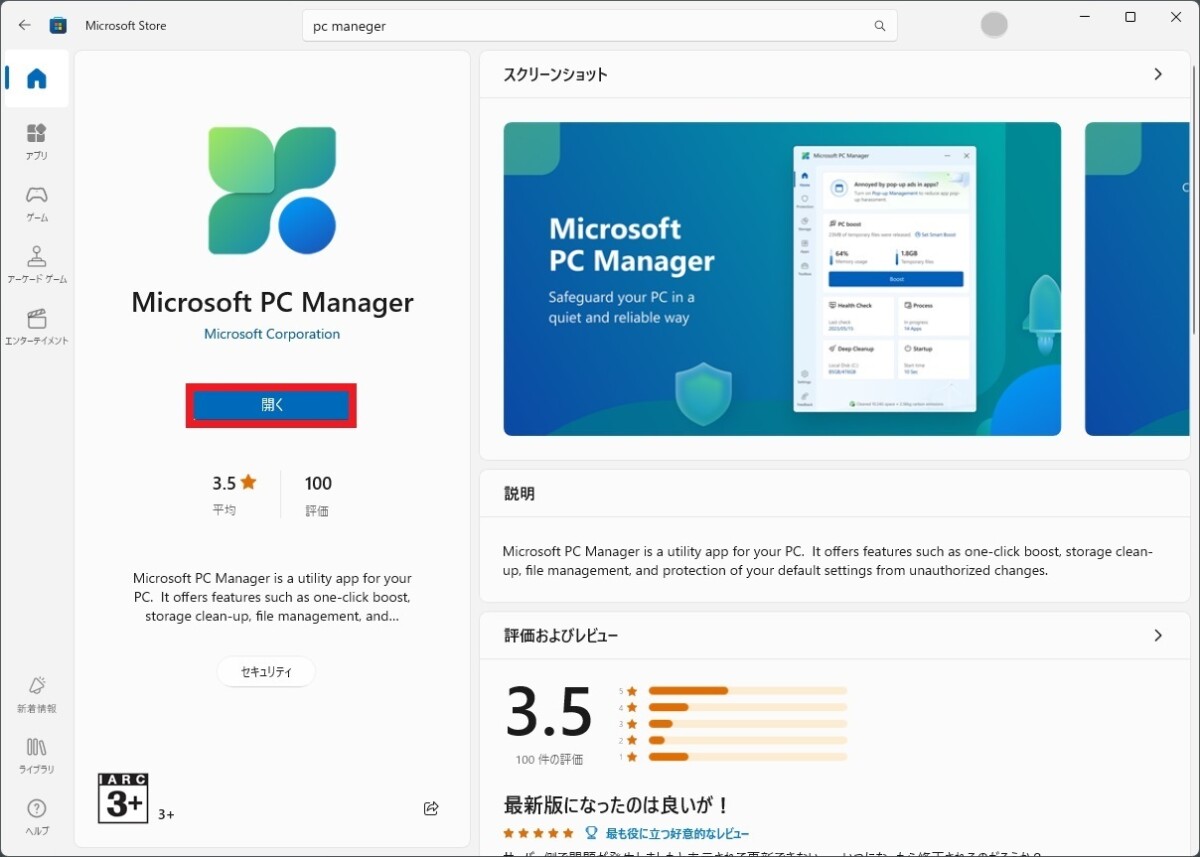Open the user profile avatar

point(994,25)
